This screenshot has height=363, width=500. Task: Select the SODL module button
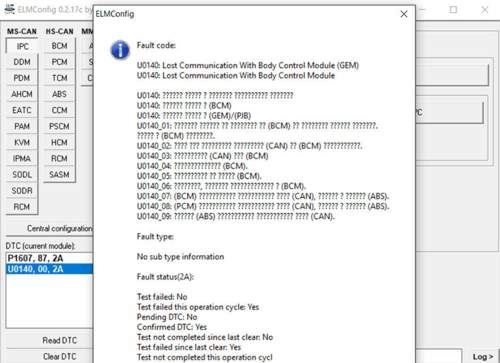22,175
